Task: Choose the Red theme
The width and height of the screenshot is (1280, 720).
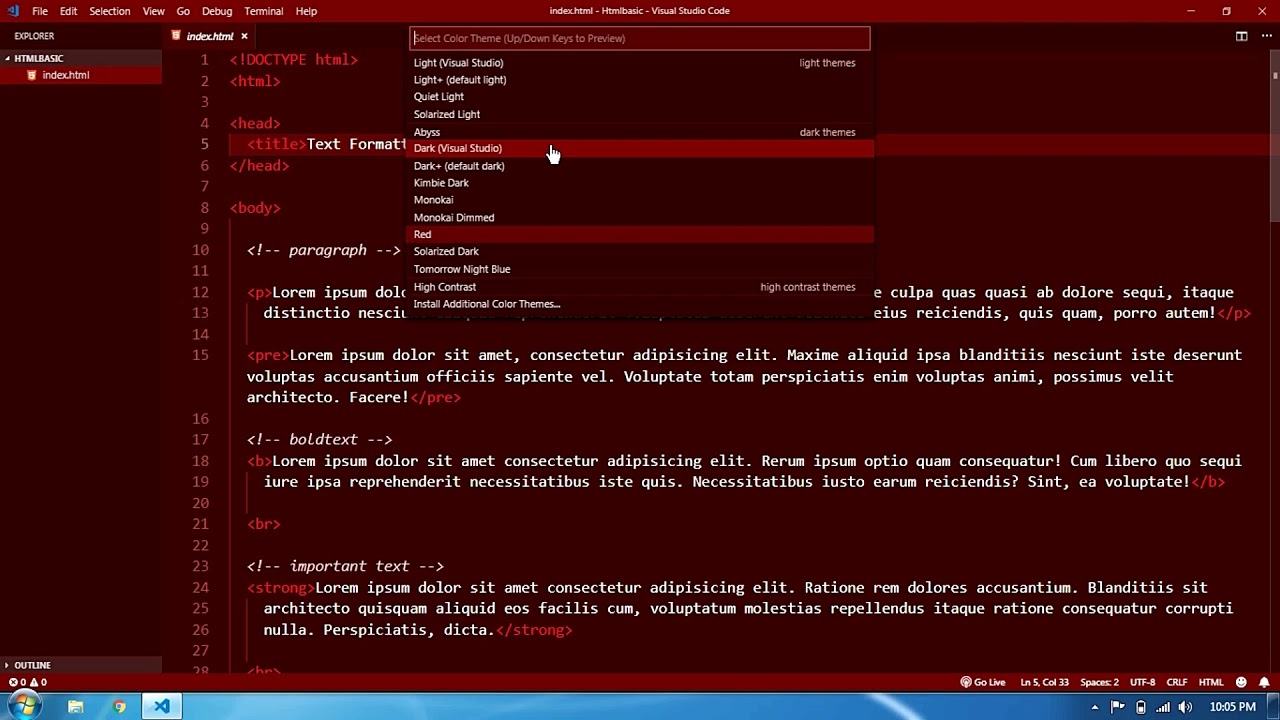Action: point(641,234)
